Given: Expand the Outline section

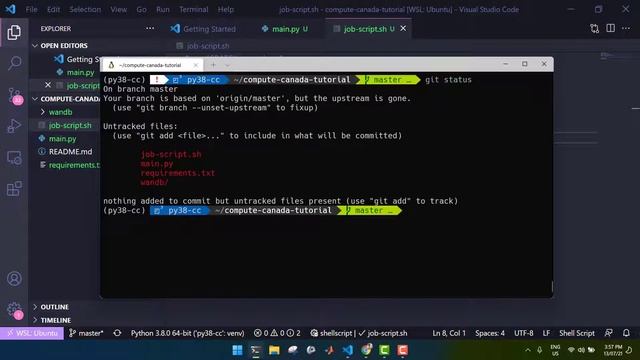Looking at the screenshot, I should click(54, 307).
